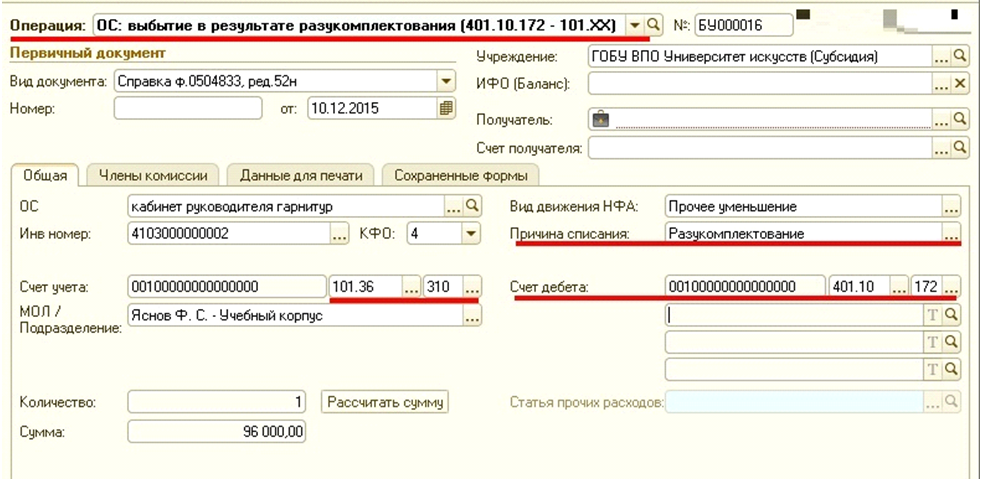Expand the Операция dropdown list
The image size is (983, 480).
click(634, 23)
